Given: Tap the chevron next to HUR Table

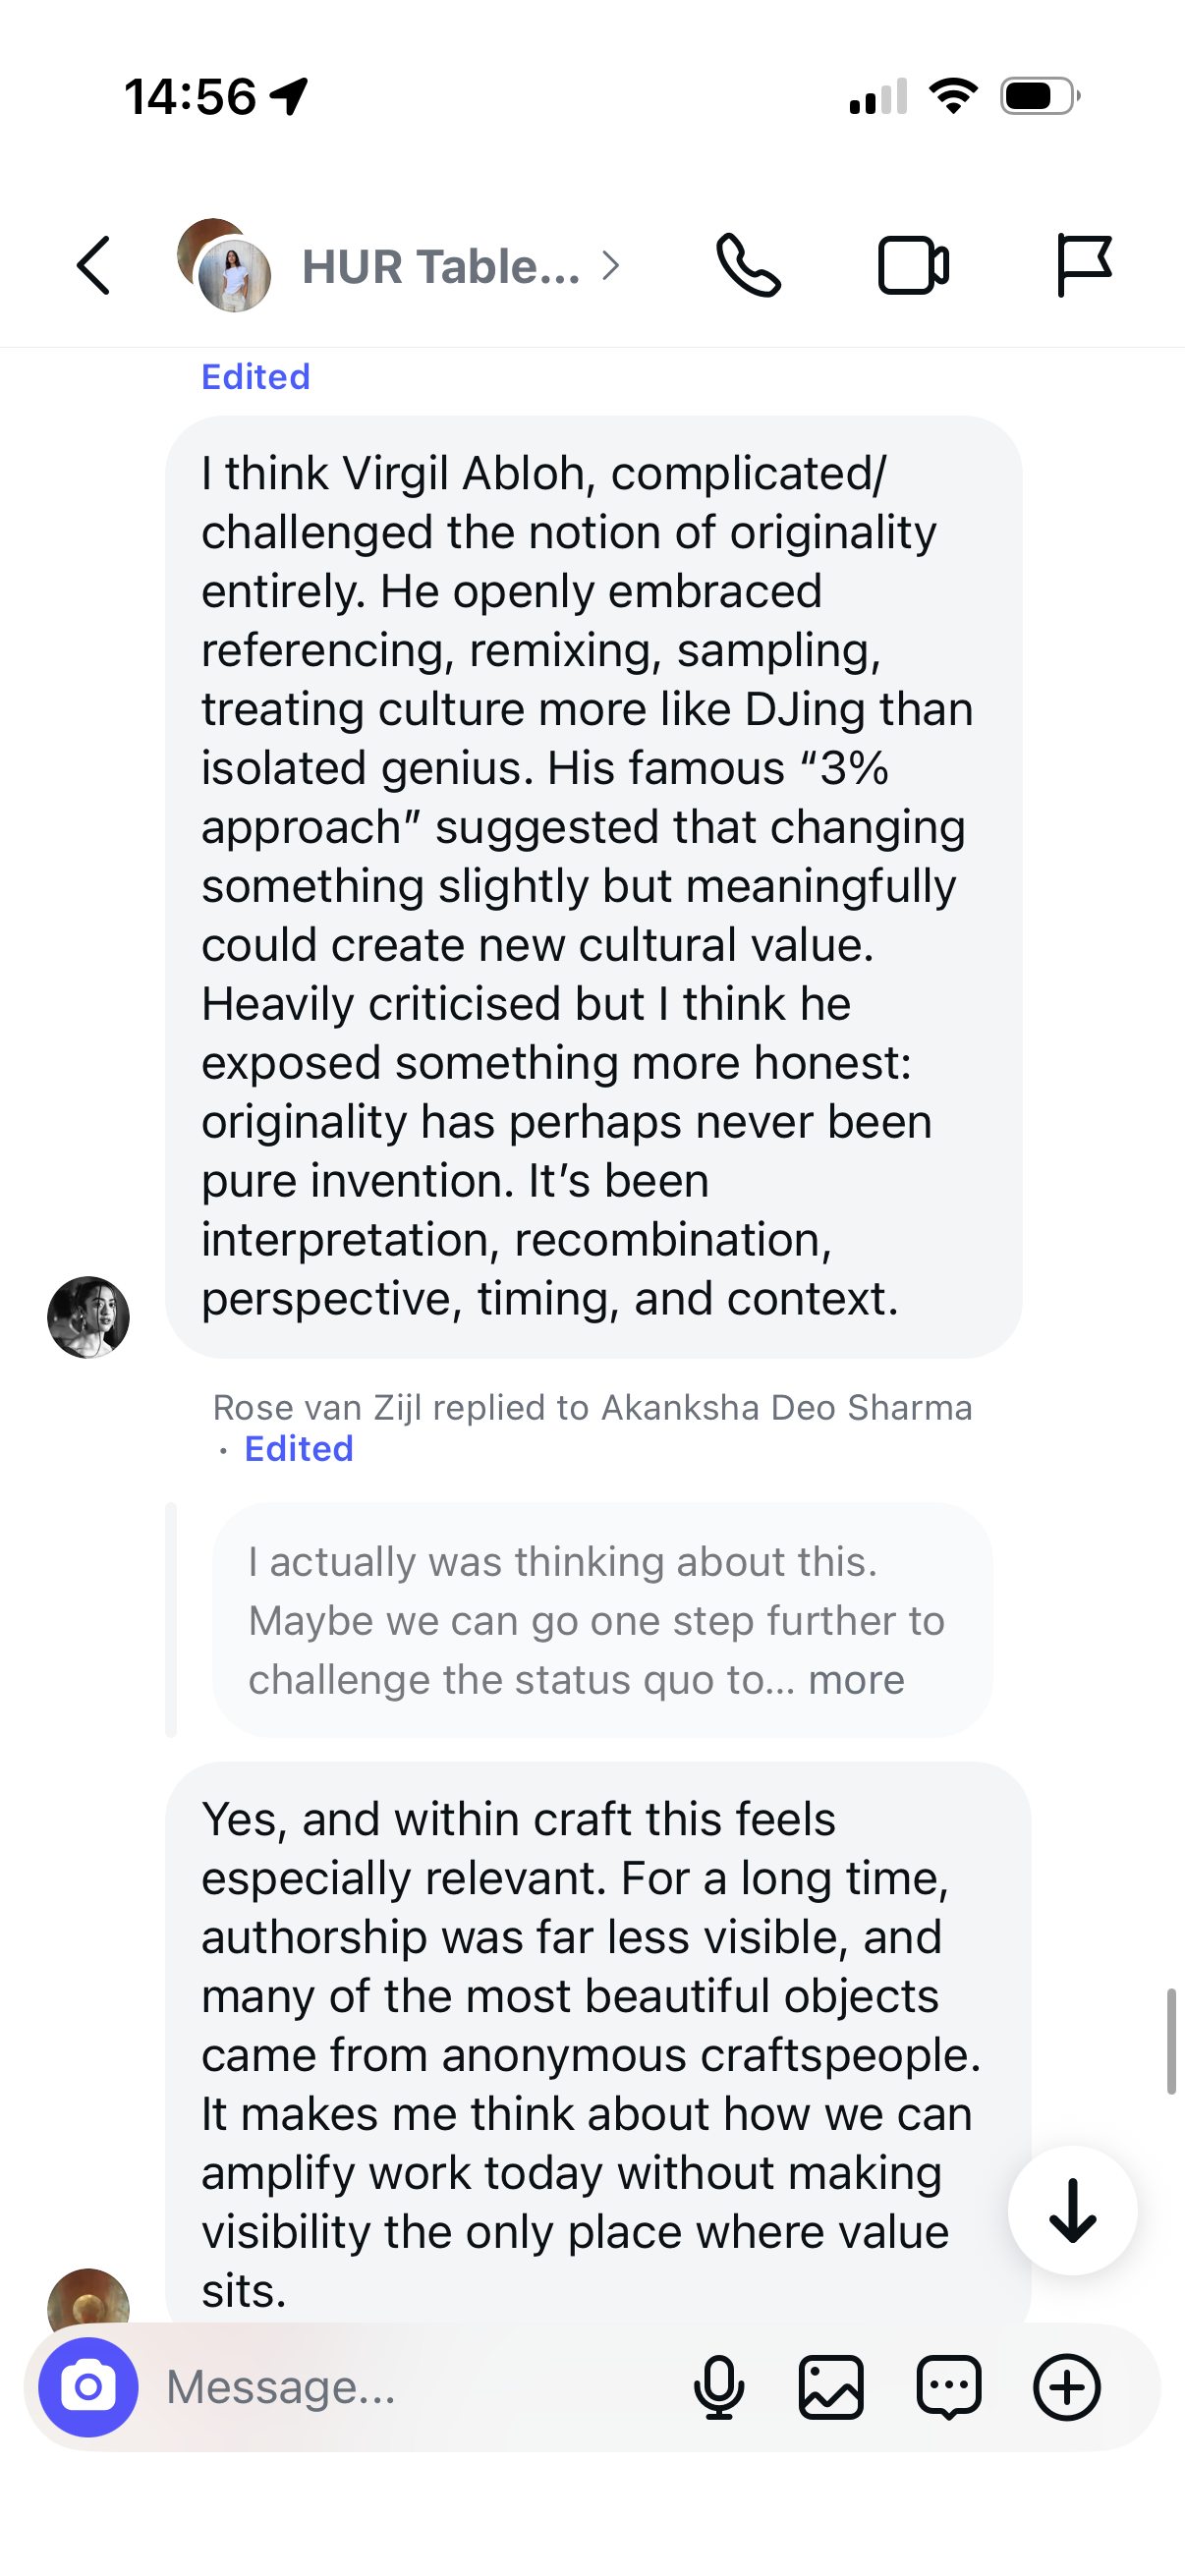Looking at the screenshot, I should (x=611, y=266).
